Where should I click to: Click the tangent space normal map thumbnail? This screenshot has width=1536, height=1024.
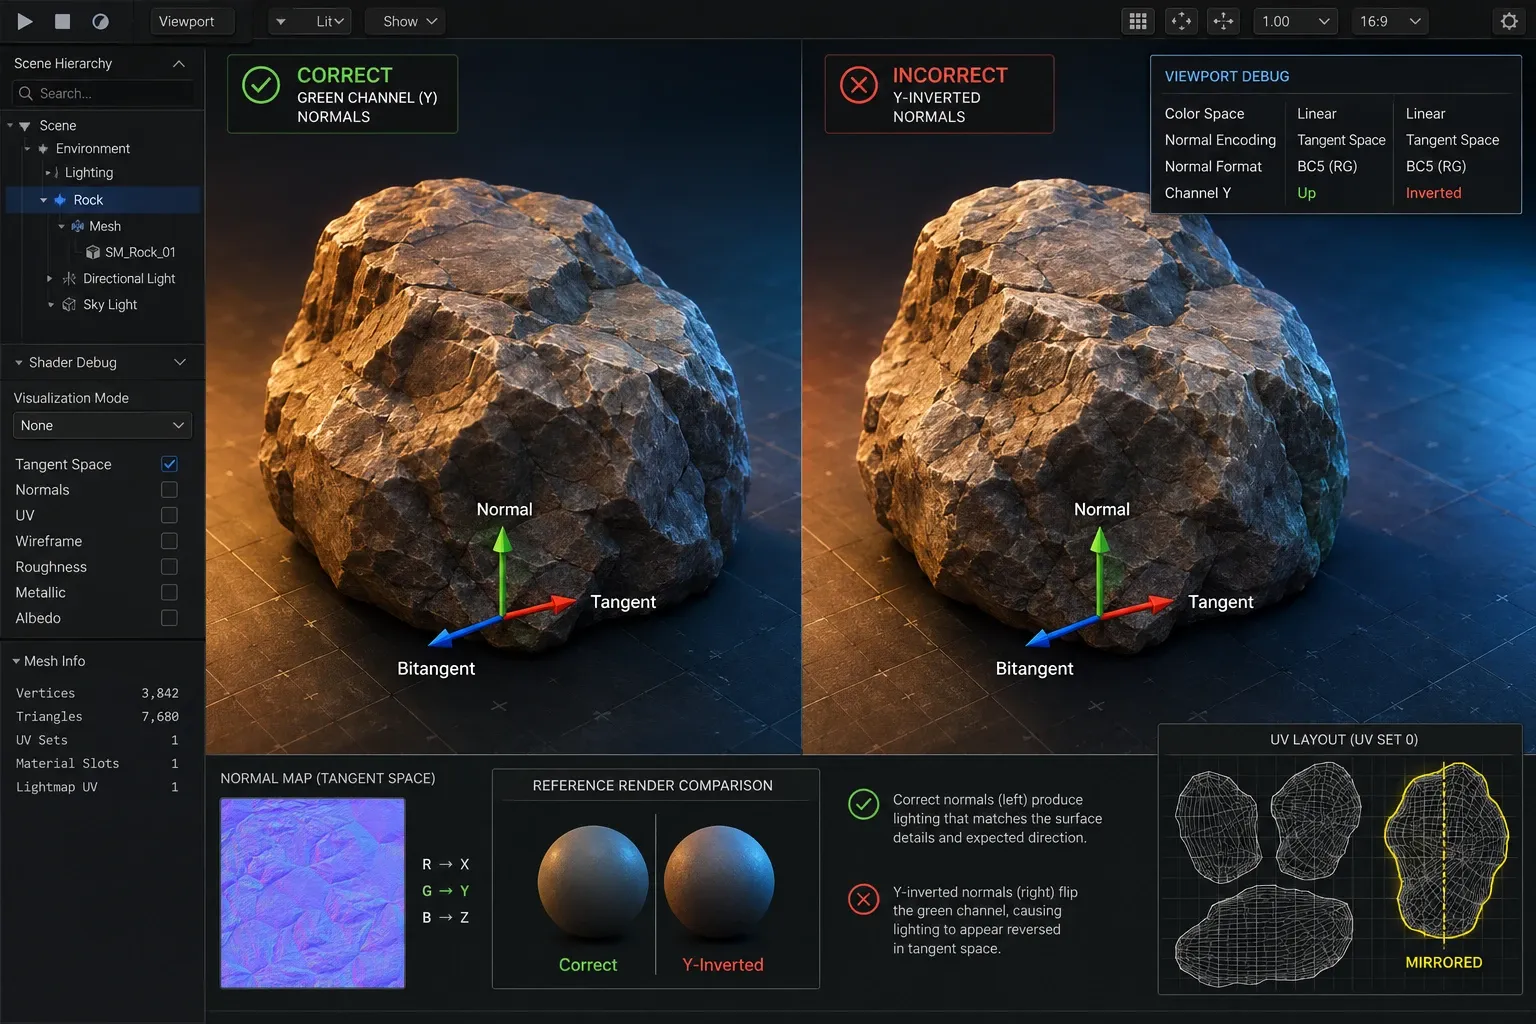(312, 893)
